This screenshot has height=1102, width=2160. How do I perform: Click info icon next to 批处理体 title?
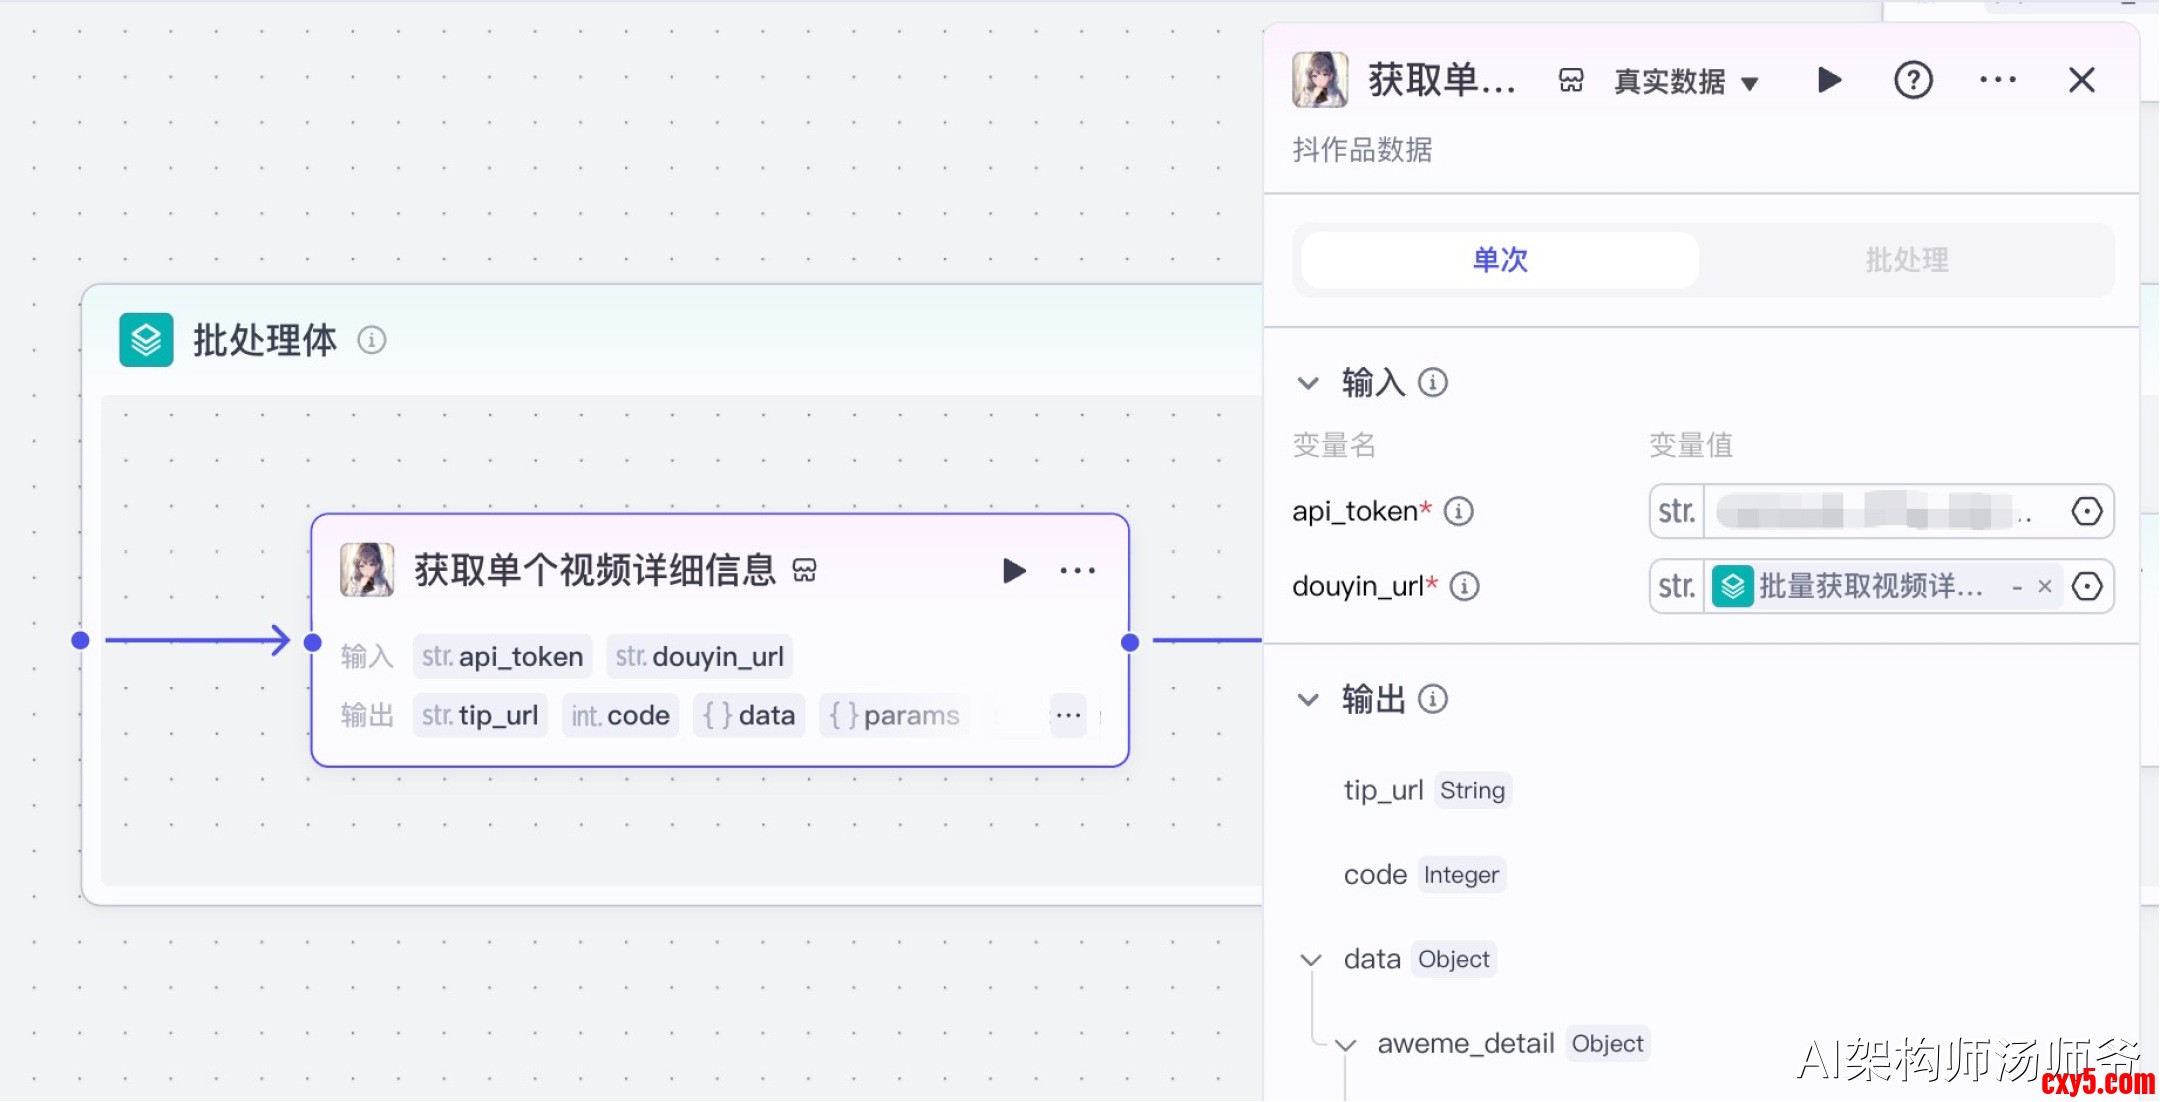coord(372,340)
